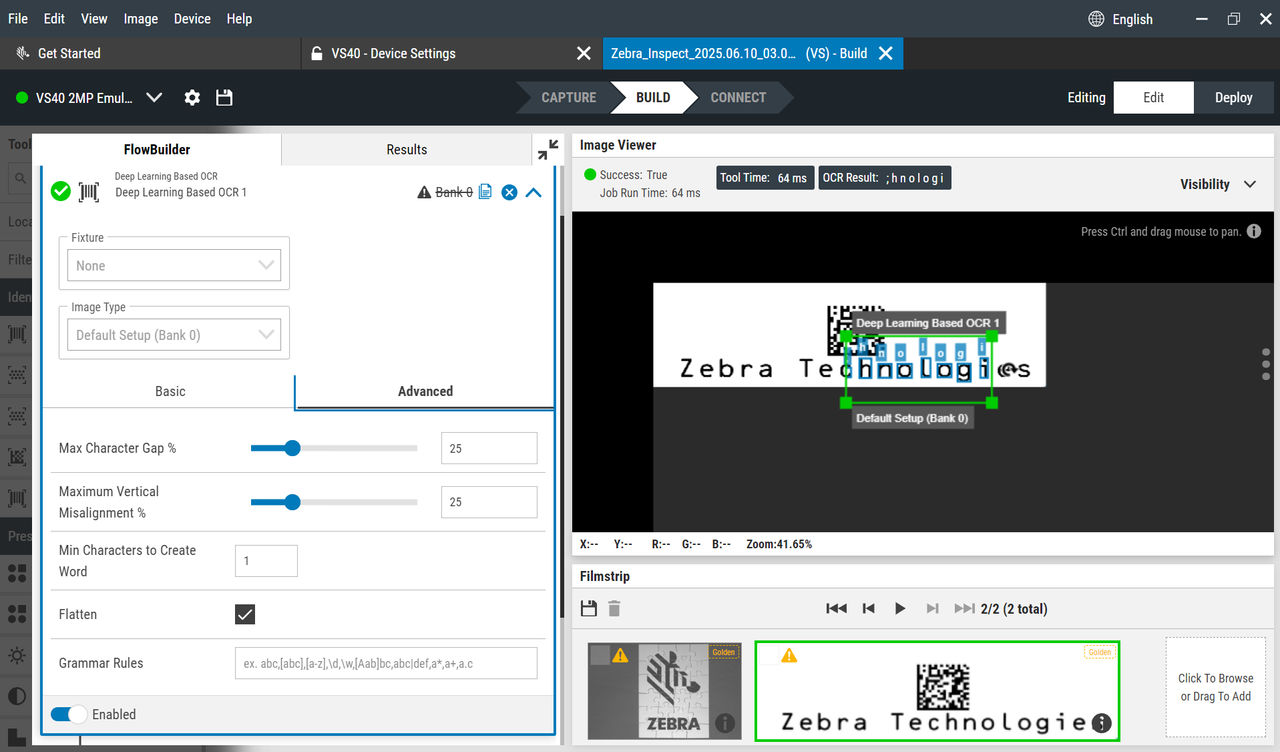Screen dimensions: 1280x752
Task: Click the Maximum Vertical Misalignment % value field
Action: click(x=489, y=502)
